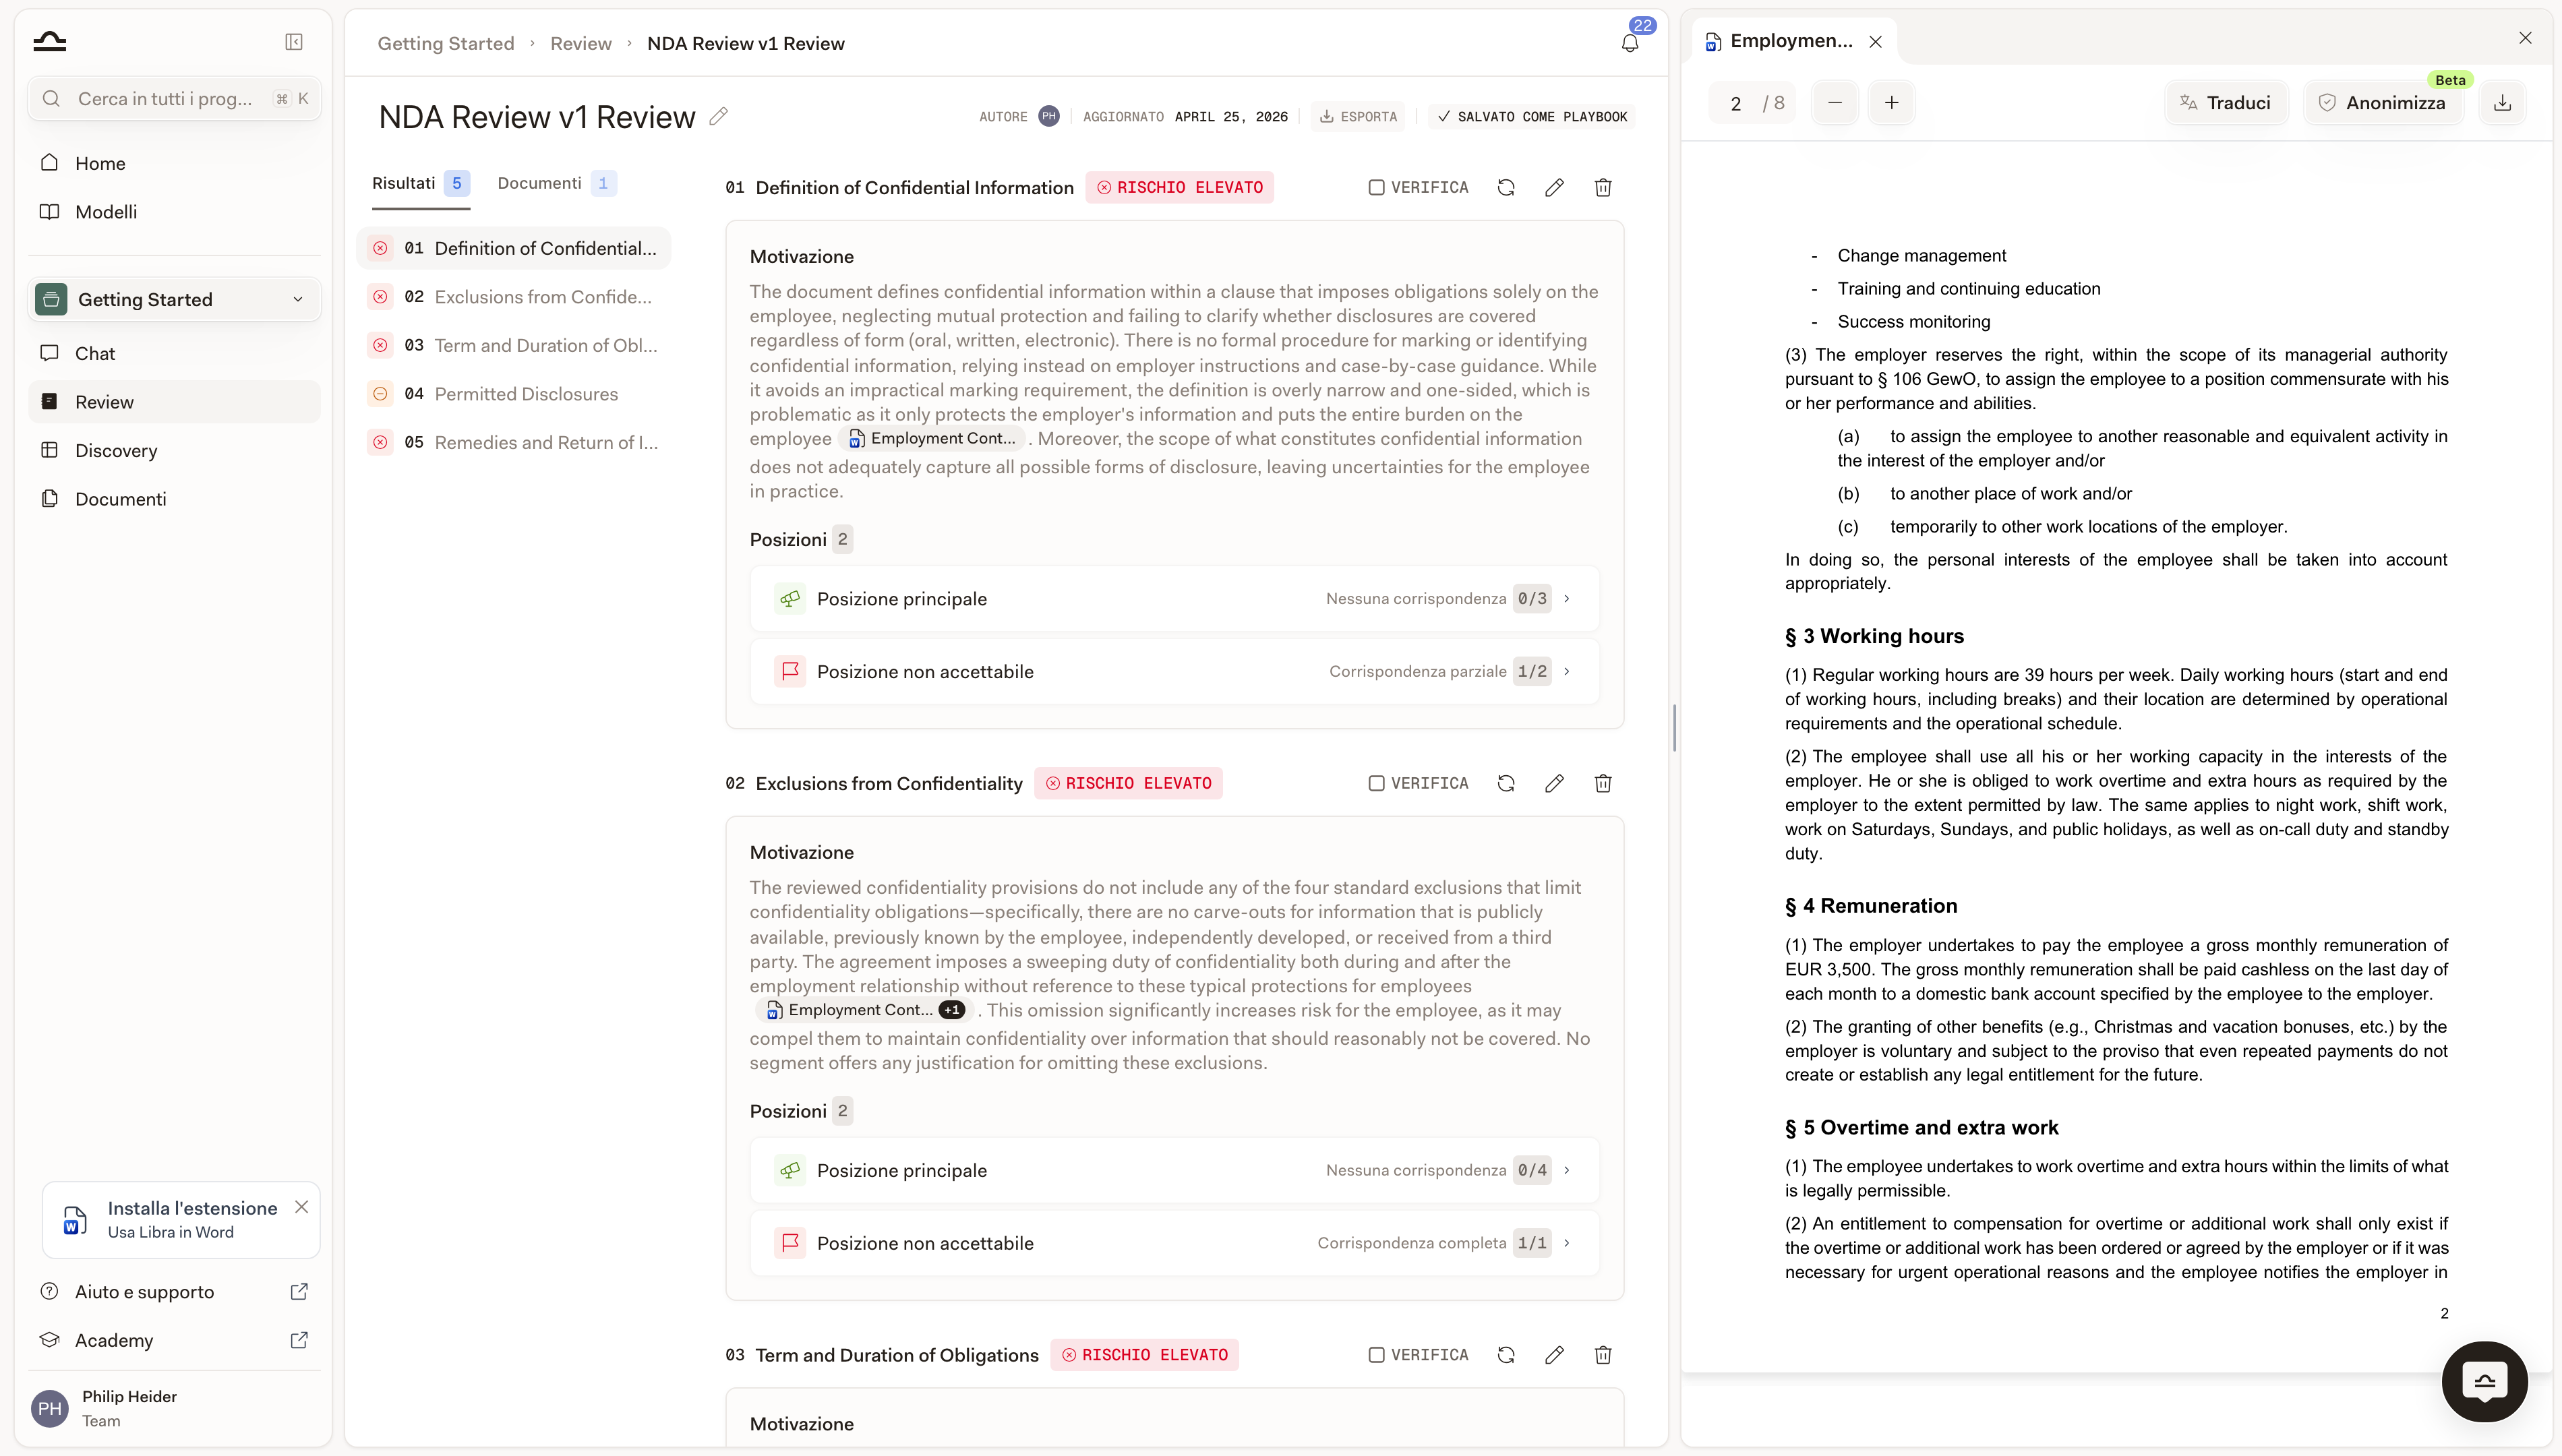Expand the Getting Started project dropdown
This screenshot has width=2562, height=1456.
(x=175, y=300)
